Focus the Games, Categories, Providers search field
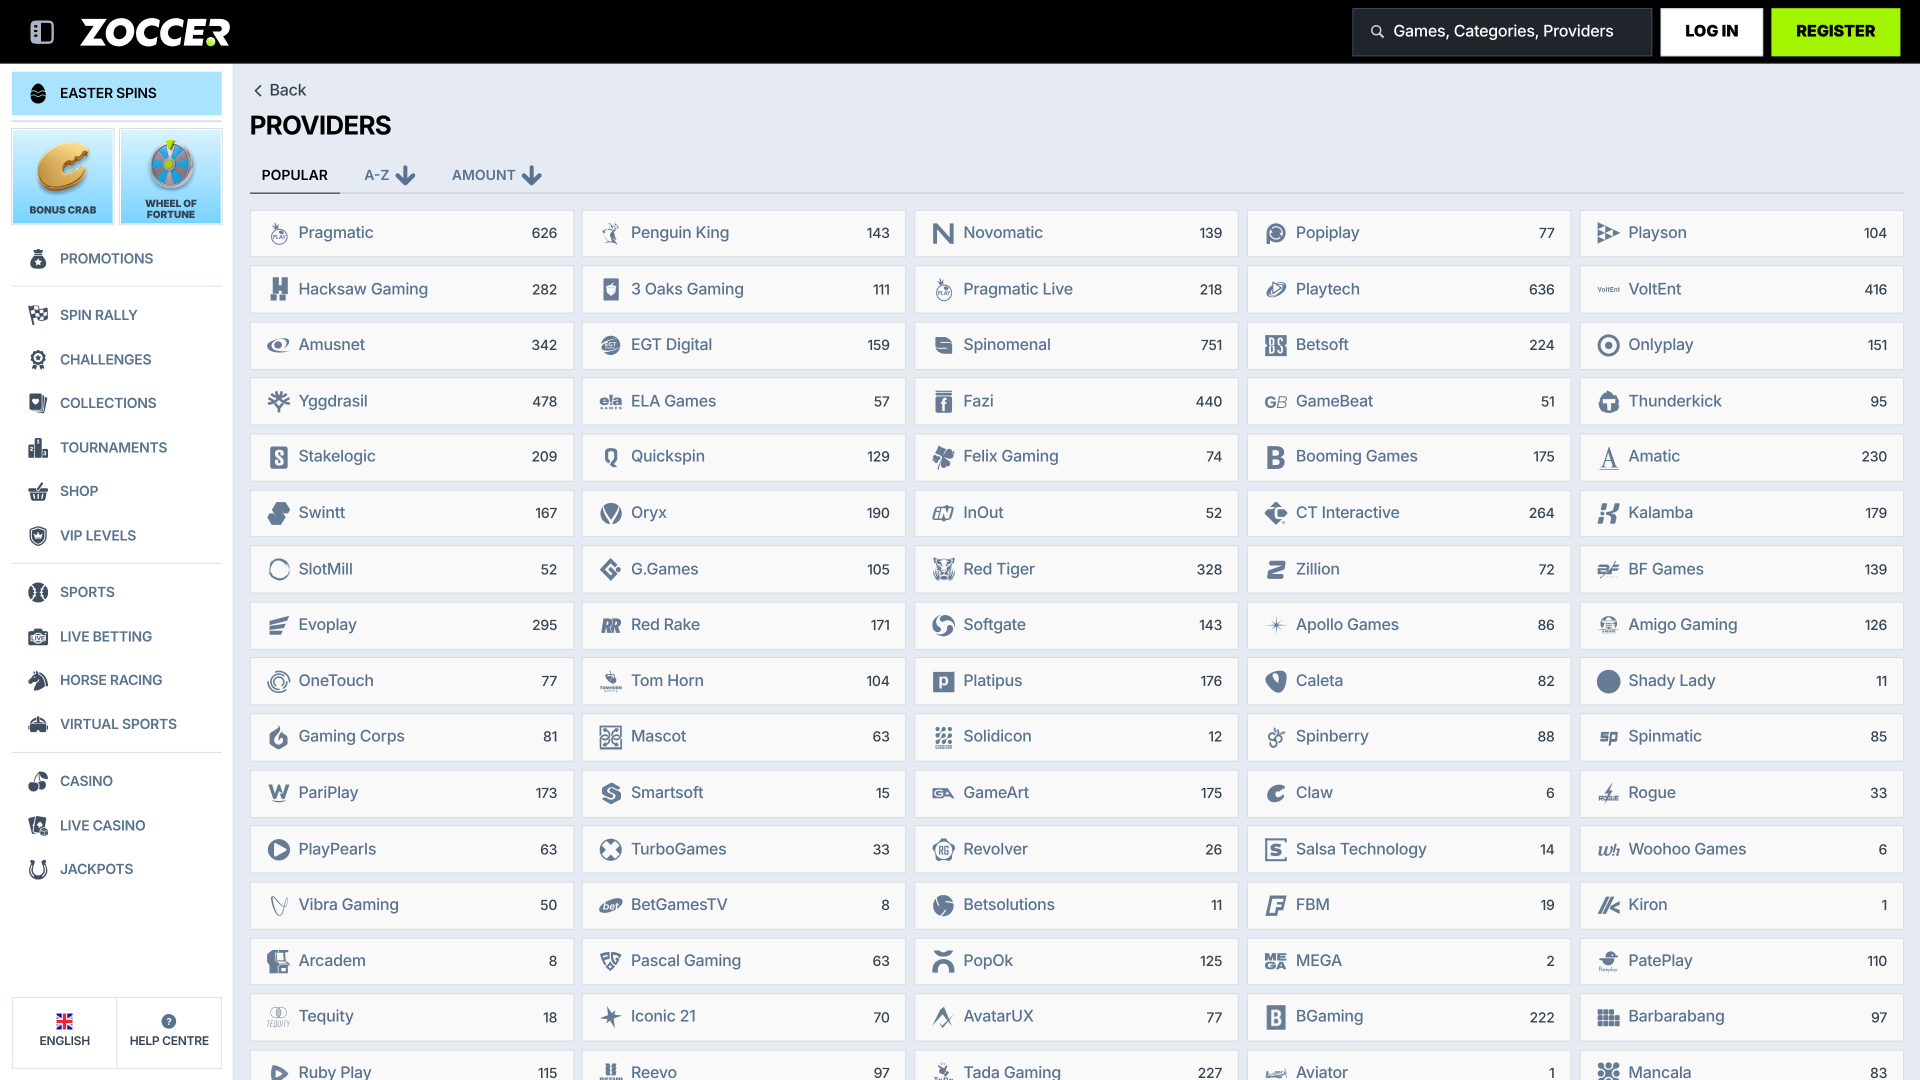This screenshot has width=1920, height=1080. (x=1502, y=31)
